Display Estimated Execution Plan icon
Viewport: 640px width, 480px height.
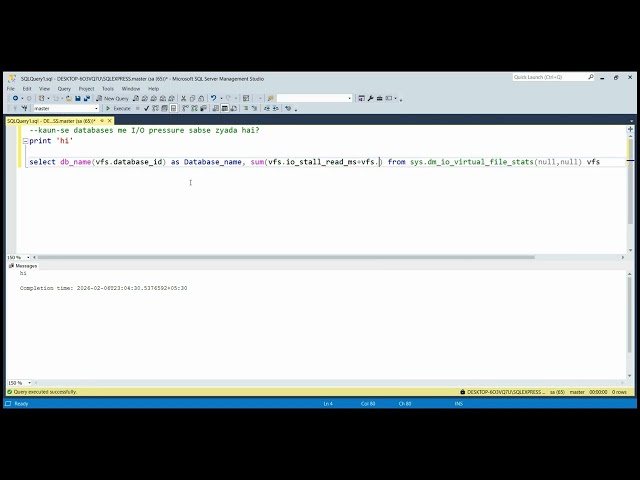click(x=155, y=109)
